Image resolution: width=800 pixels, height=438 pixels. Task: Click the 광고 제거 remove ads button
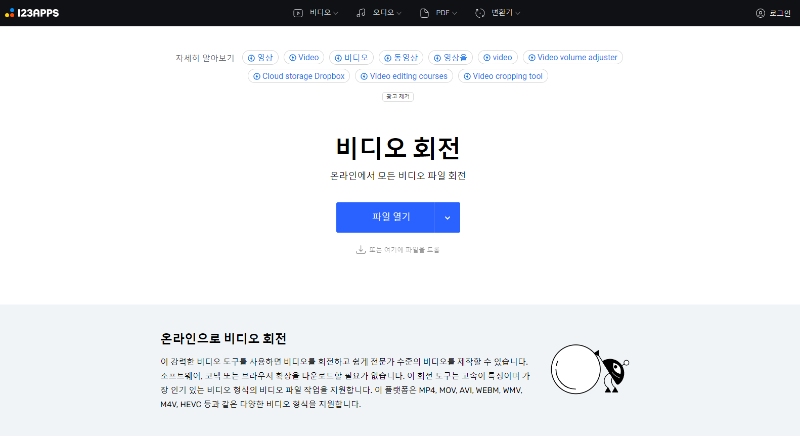(397, 96)
